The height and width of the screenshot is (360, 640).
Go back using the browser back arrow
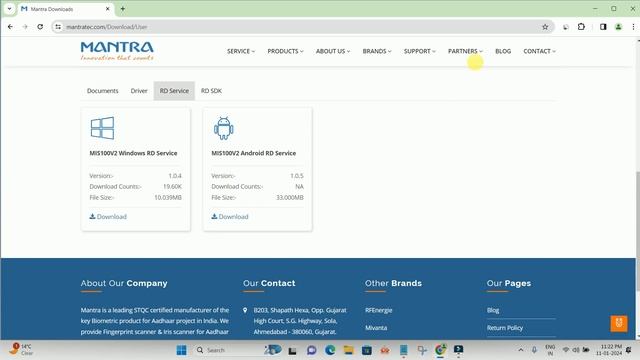(10, 27)
